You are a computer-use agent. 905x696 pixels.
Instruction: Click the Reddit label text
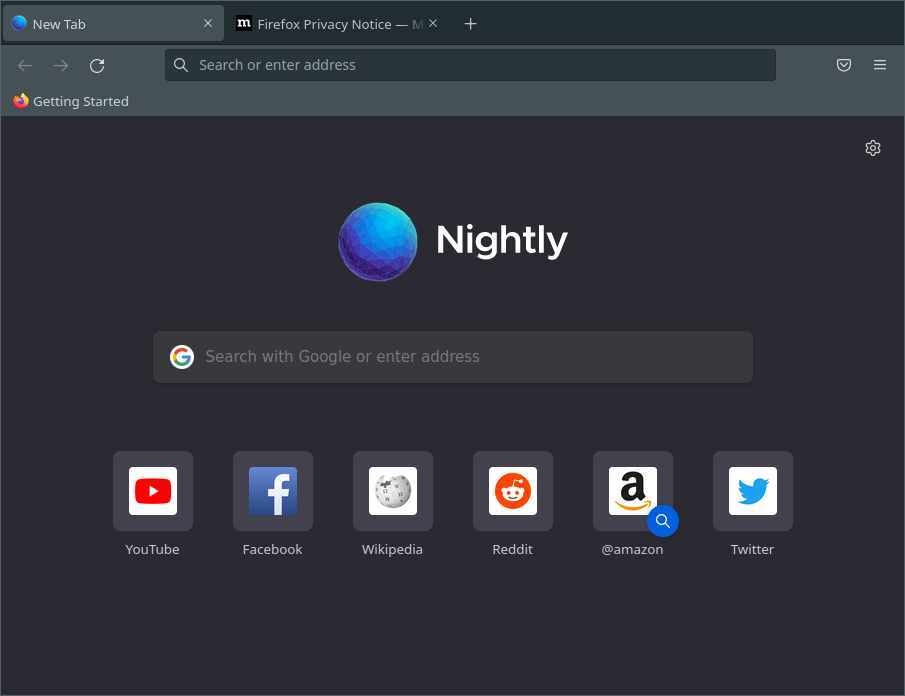point(513,549)
